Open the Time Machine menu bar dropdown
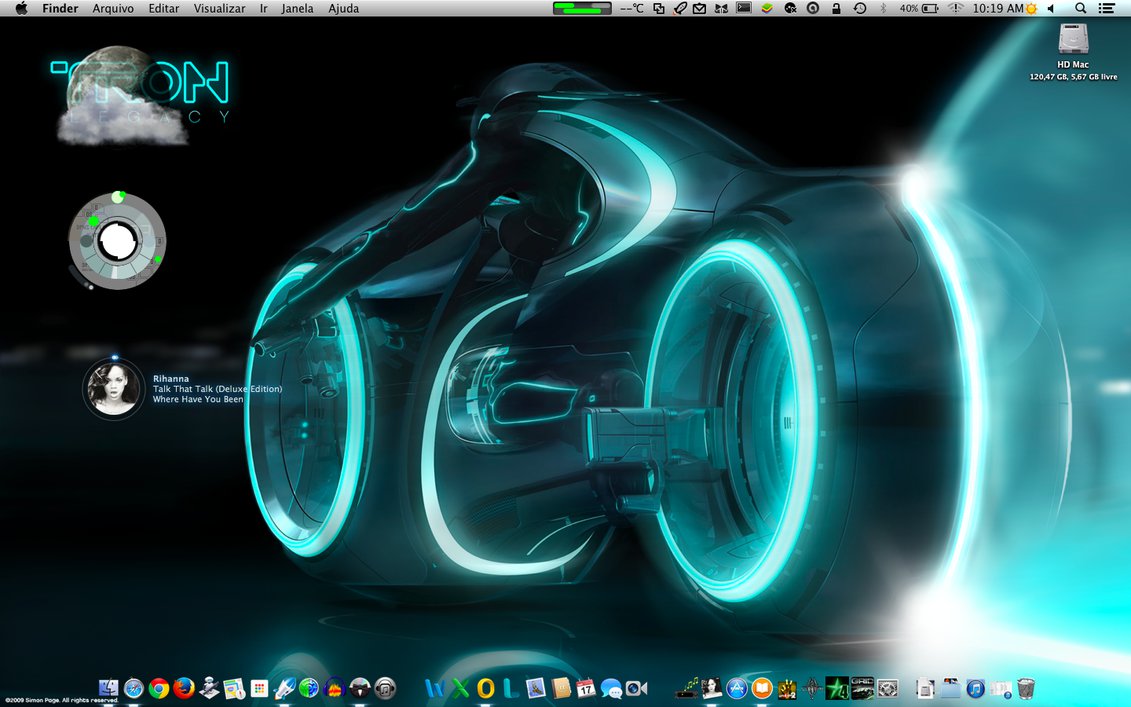Screen dimensions: 1131x707 pos(860,8)
